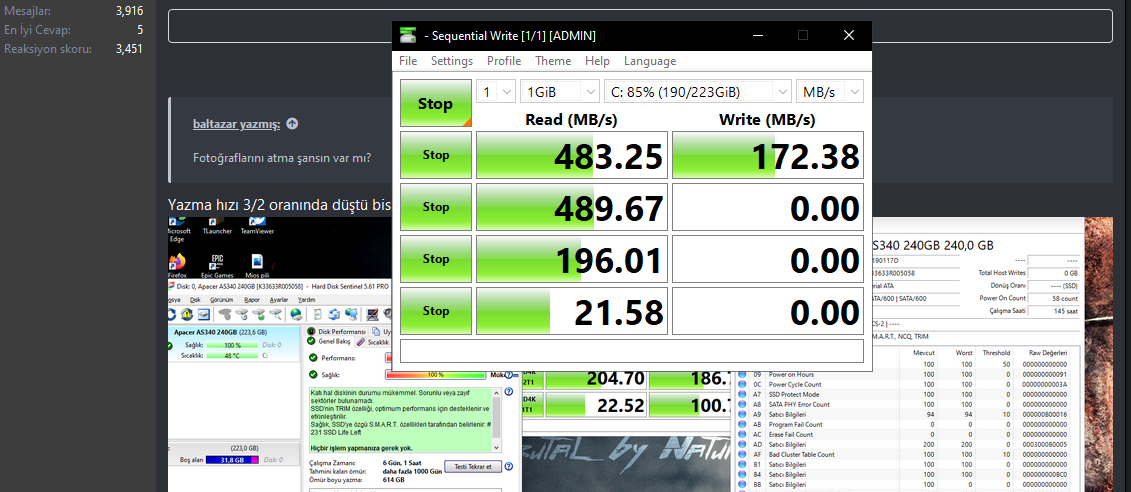The width and height of the screenshot is (1131, 492).
Task: Click the status text box scroll-down arrow
Action: [x=497, y=446]
